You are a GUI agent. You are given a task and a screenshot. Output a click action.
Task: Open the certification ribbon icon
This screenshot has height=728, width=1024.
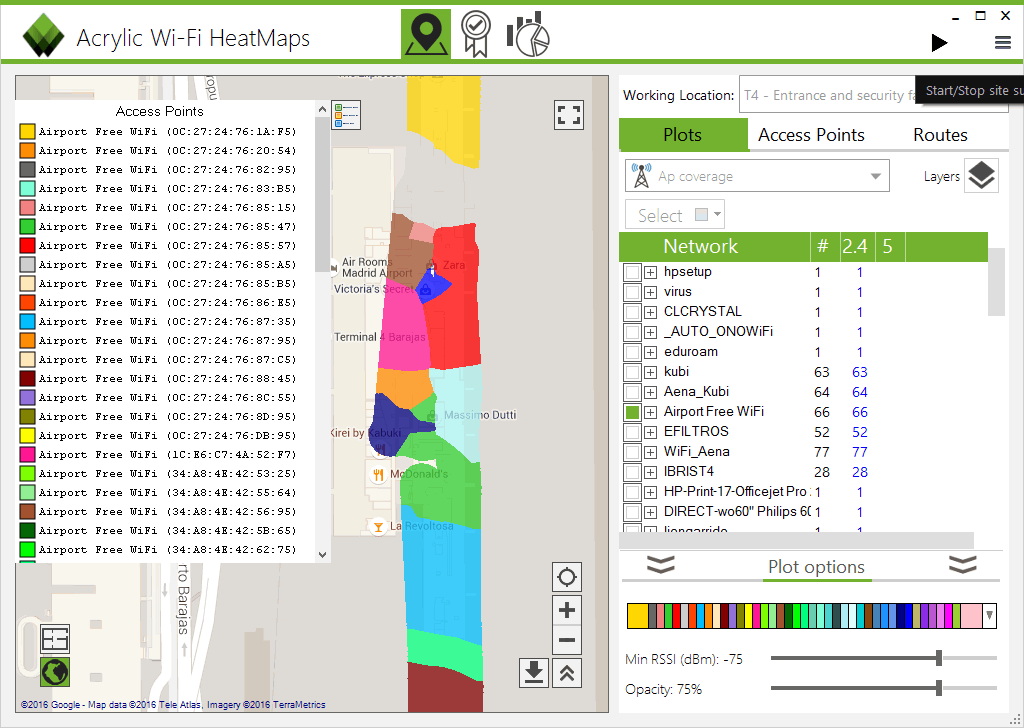coord(476,34)
